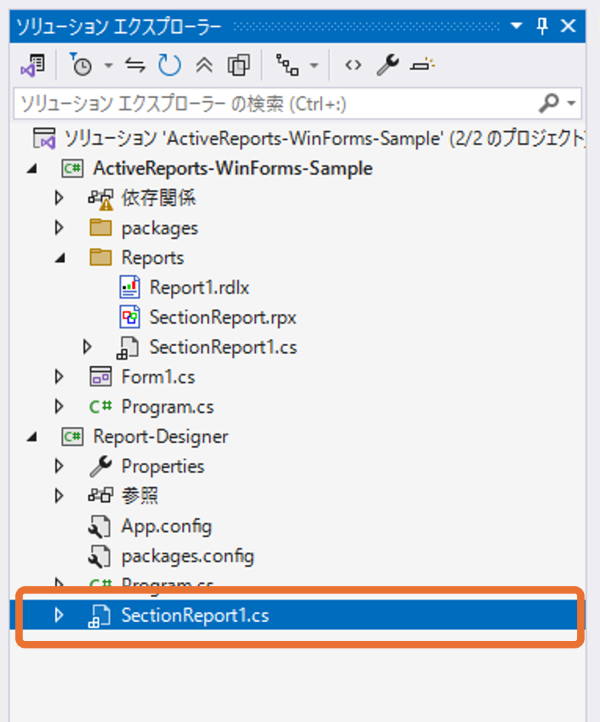
Task: Expand the Form1.cs node
Action: coord(59,377)
